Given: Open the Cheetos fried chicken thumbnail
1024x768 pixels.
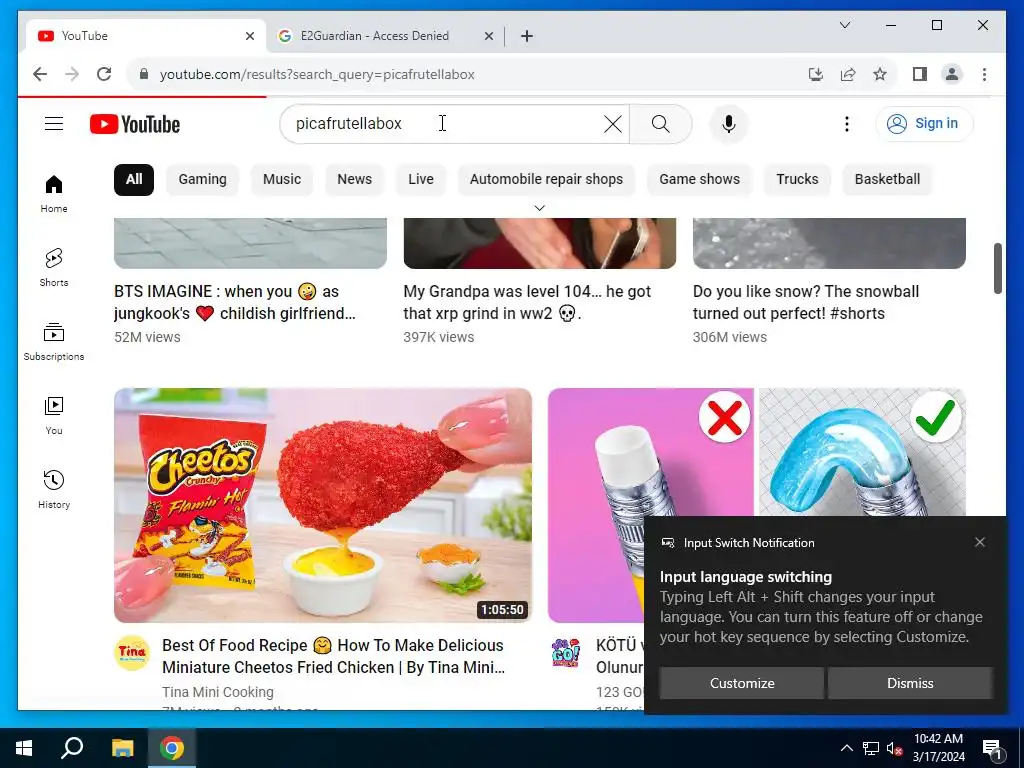Looking at the screenshot, I should click(x=323, y=505).
